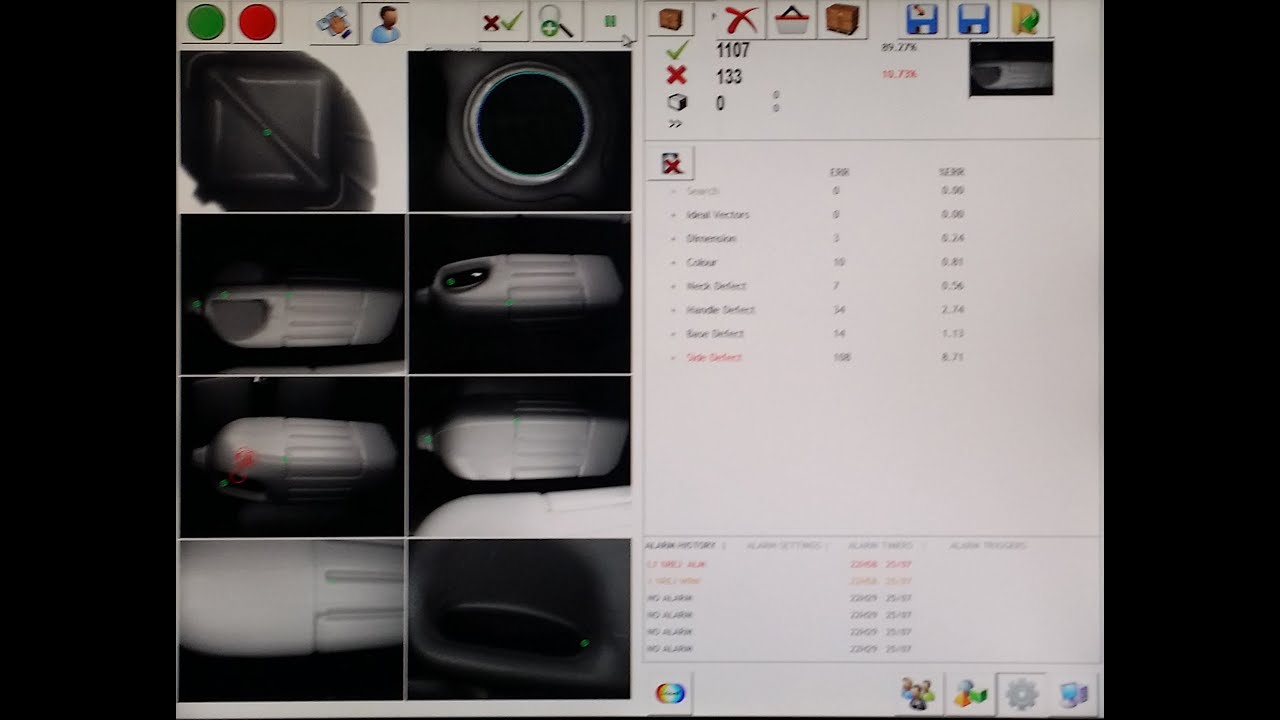
Task: Click the large red X toolbar icon
Action: point(741,19)
